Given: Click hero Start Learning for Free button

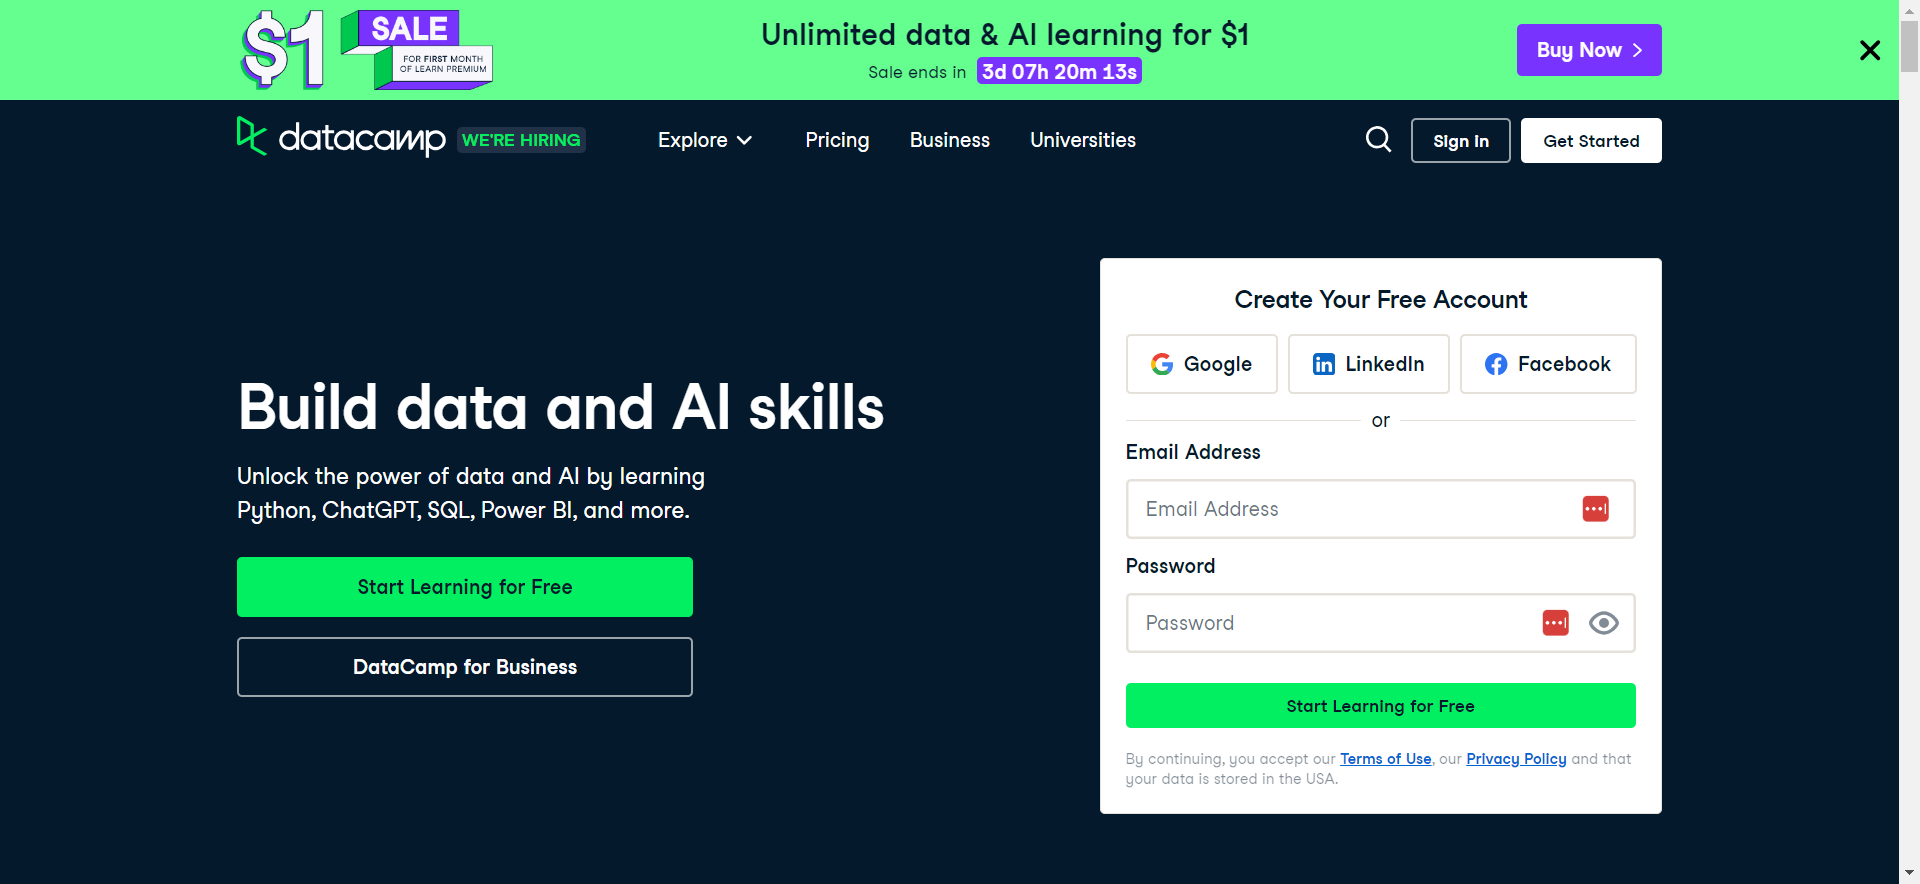Looking at the screenshot, I should point(465,587).
